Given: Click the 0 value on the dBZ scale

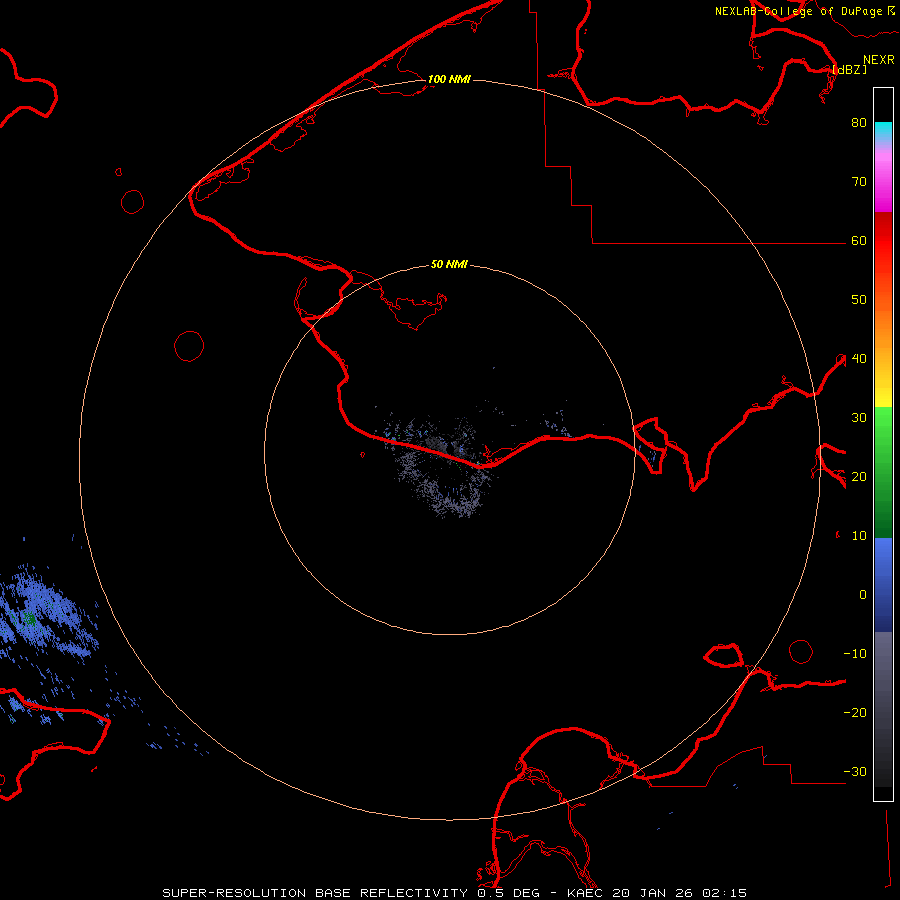Looking at the screenshot, I should click(863, 595).
